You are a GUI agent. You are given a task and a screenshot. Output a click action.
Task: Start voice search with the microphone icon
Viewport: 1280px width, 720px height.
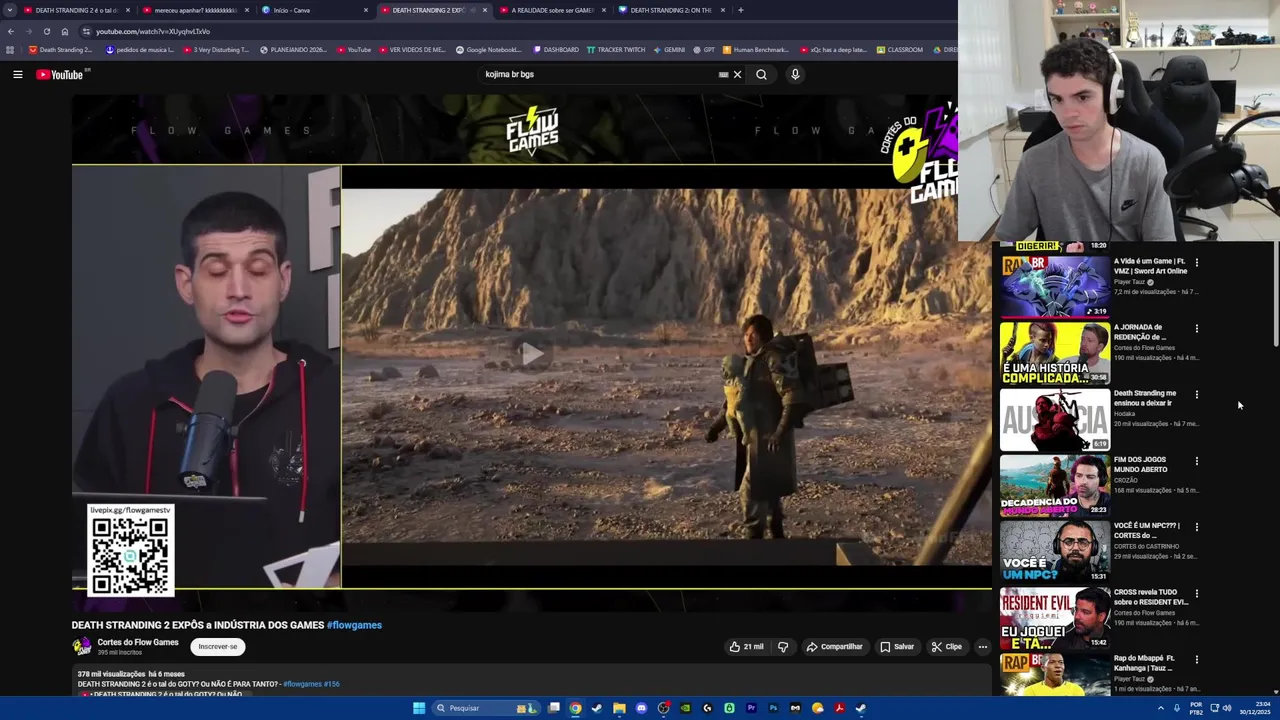(795, 74)
